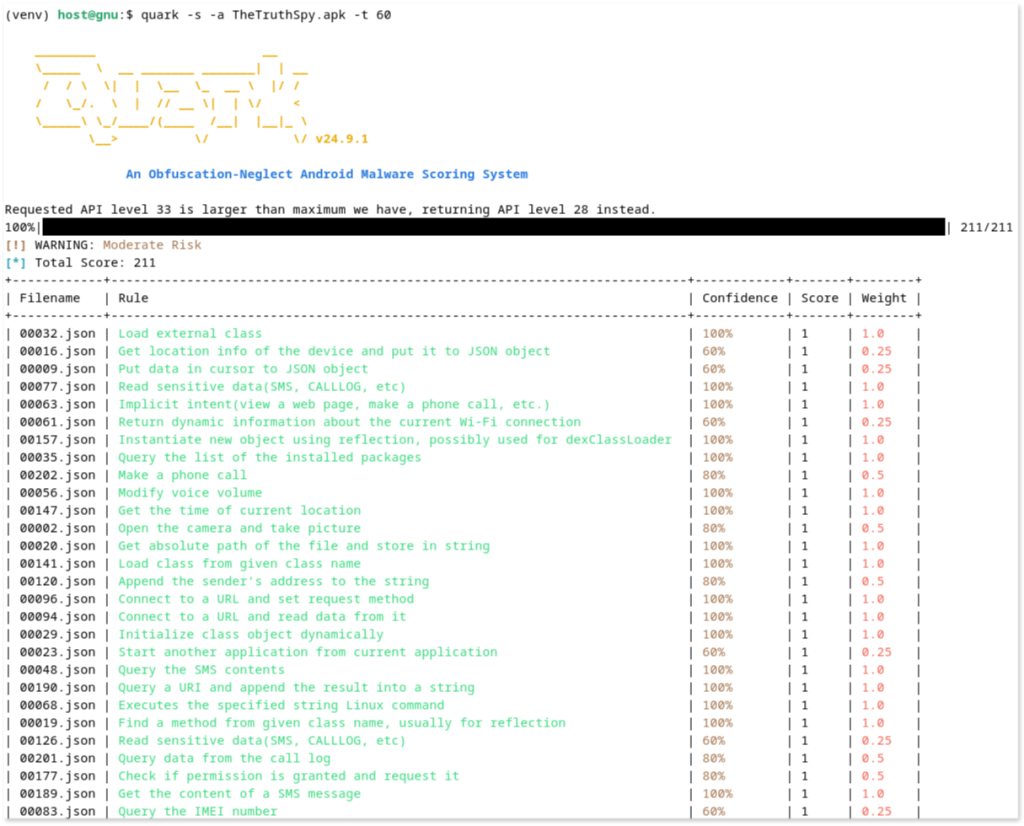Viewport: 1024px width, 826px height.
Task: Click the 00201.json filename entry
Action: click(57, 758)
